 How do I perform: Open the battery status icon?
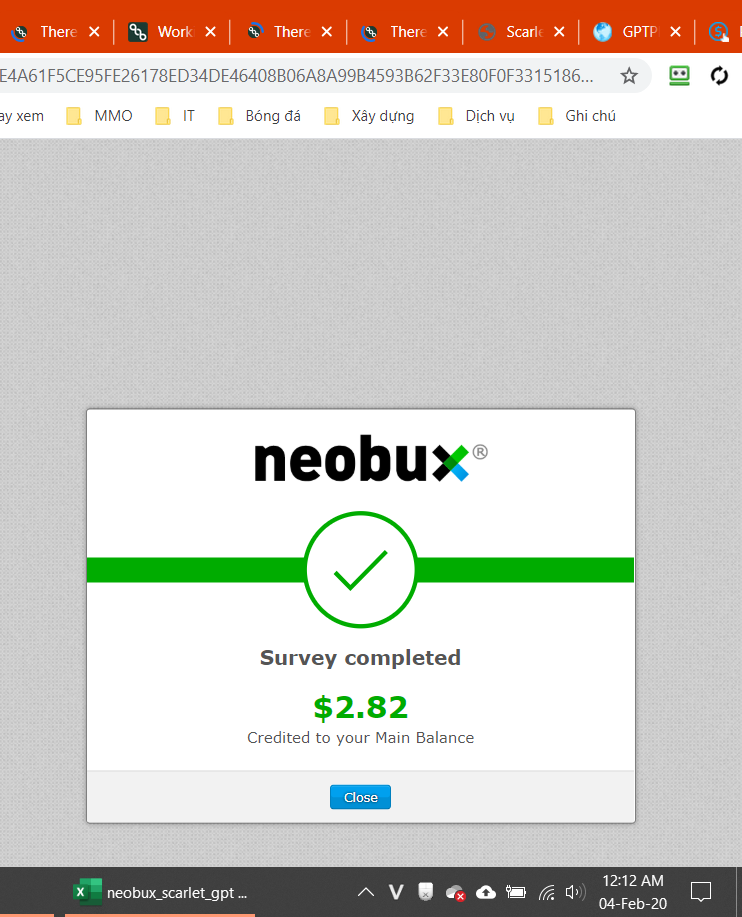(516, 892)
